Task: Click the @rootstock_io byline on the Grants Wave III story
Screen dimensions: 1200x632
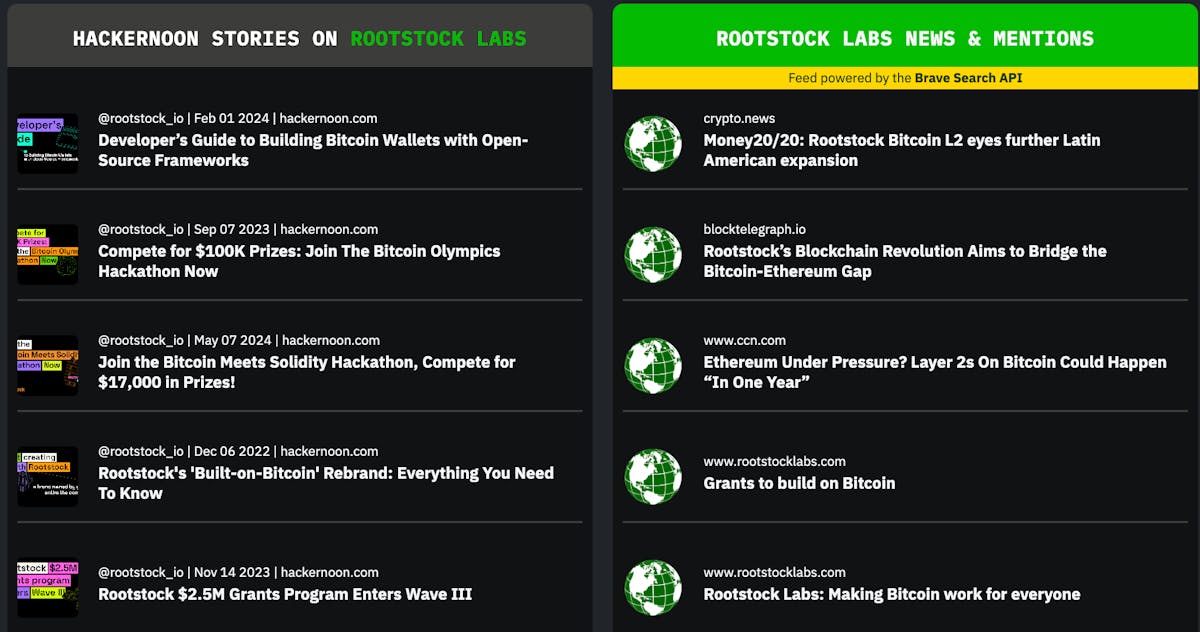Action: 140,572
